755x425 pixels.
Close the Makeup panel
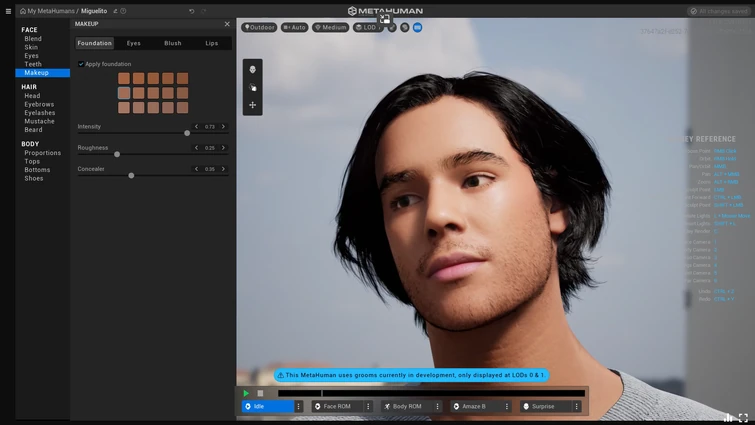tap(227, 24)
